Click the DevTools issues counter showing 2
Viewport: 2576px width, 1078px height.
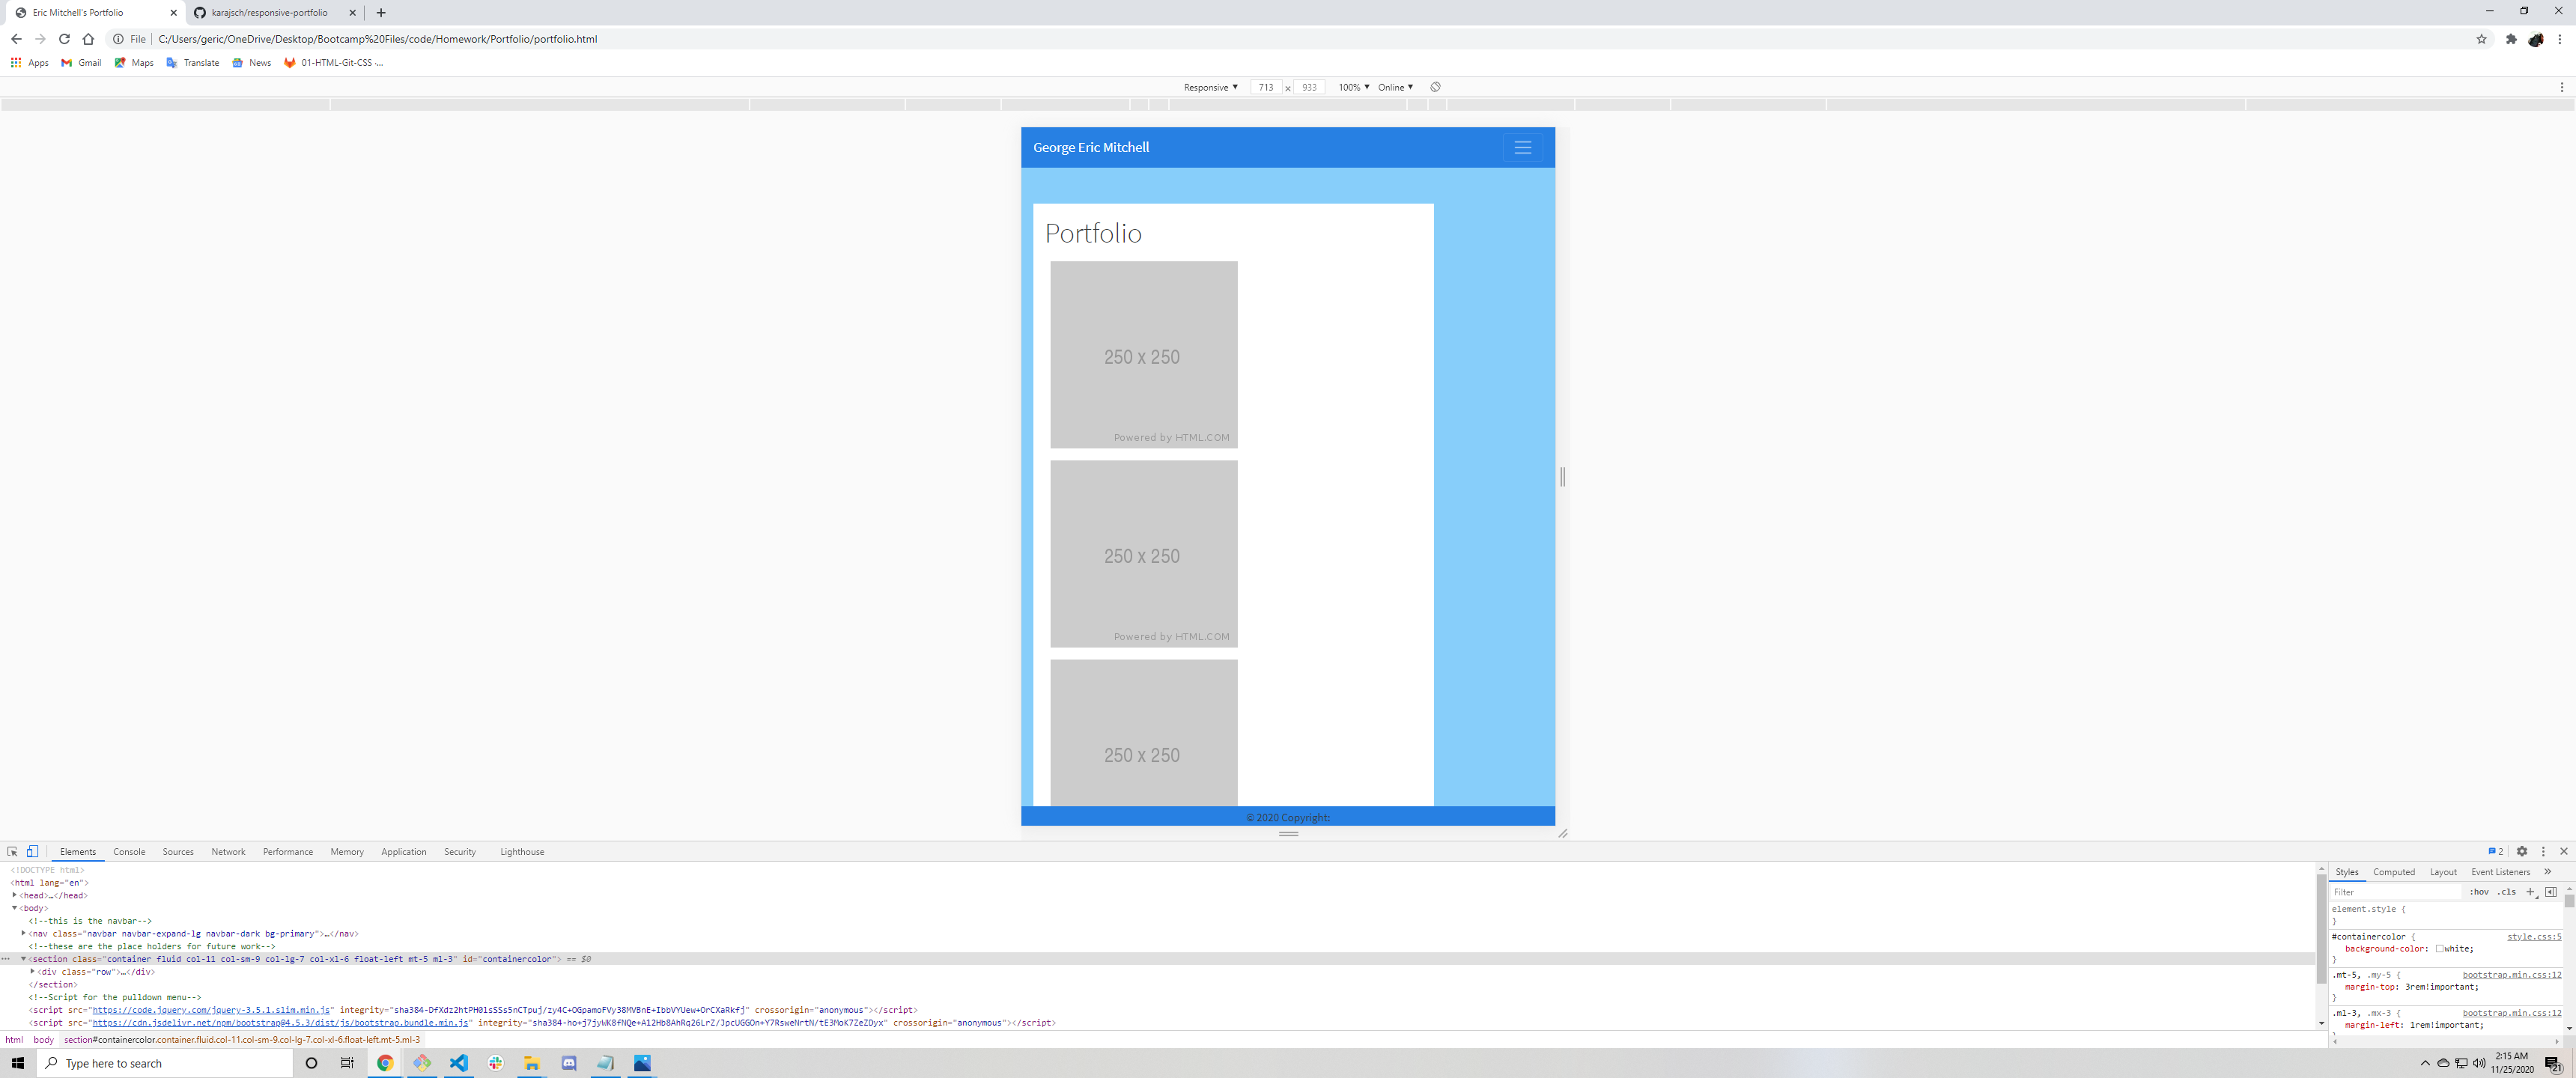(2495, 851)
